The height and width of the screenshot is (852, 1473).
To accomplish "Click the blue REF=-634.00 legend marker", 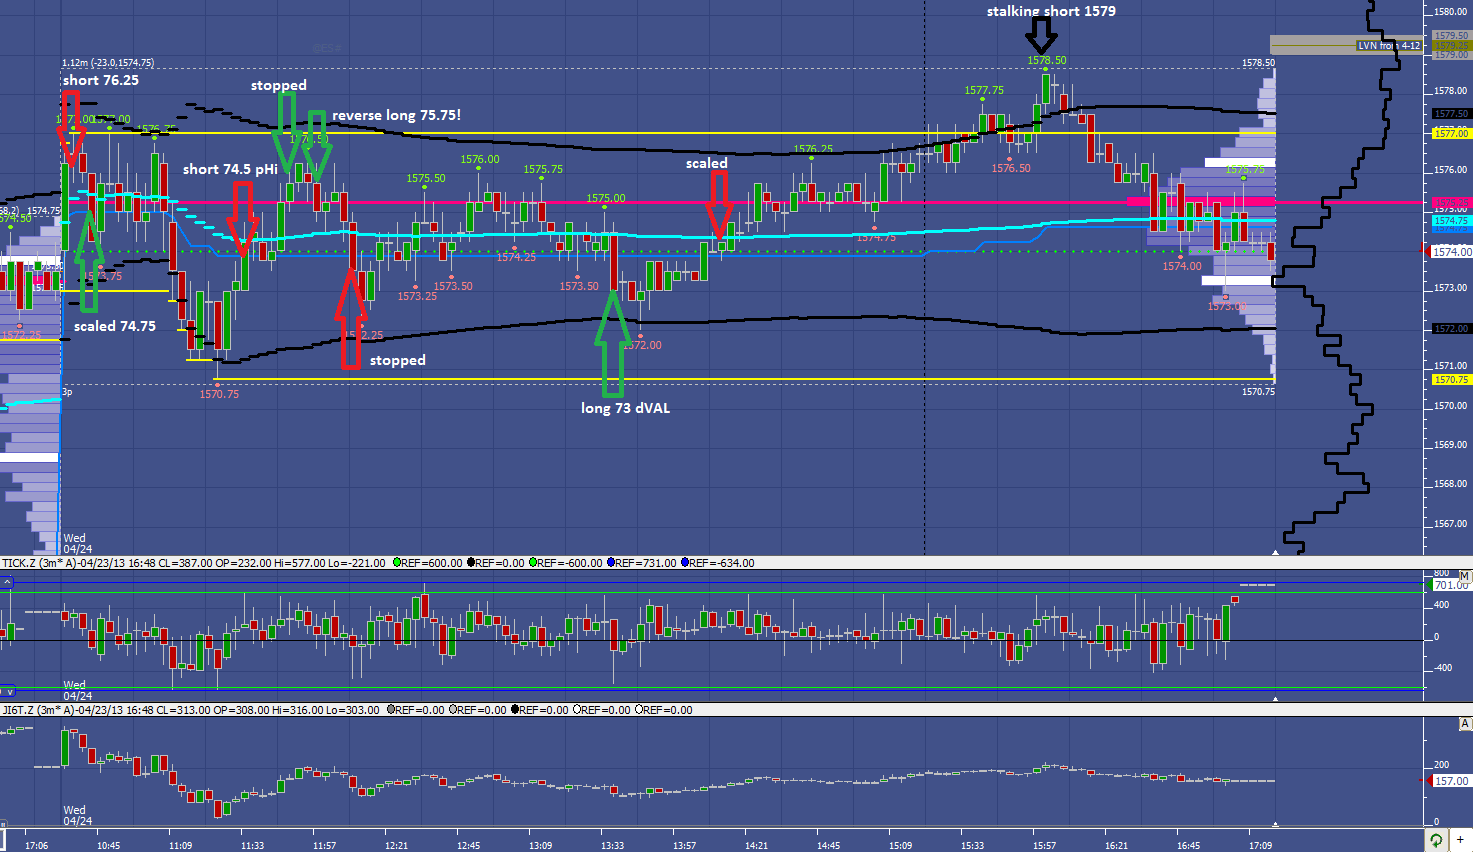I will point(686,563).
